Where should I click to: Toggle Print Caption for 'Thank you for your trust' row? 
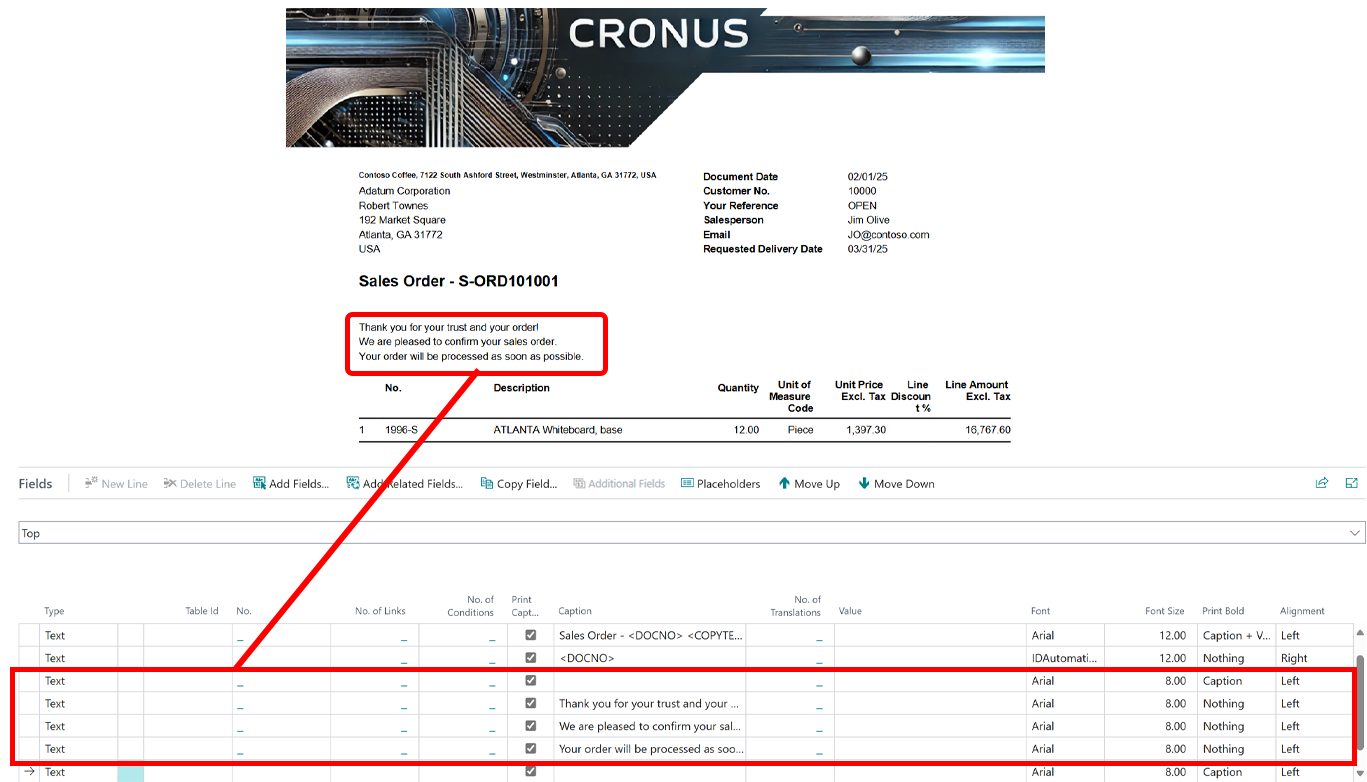(530, 703)
